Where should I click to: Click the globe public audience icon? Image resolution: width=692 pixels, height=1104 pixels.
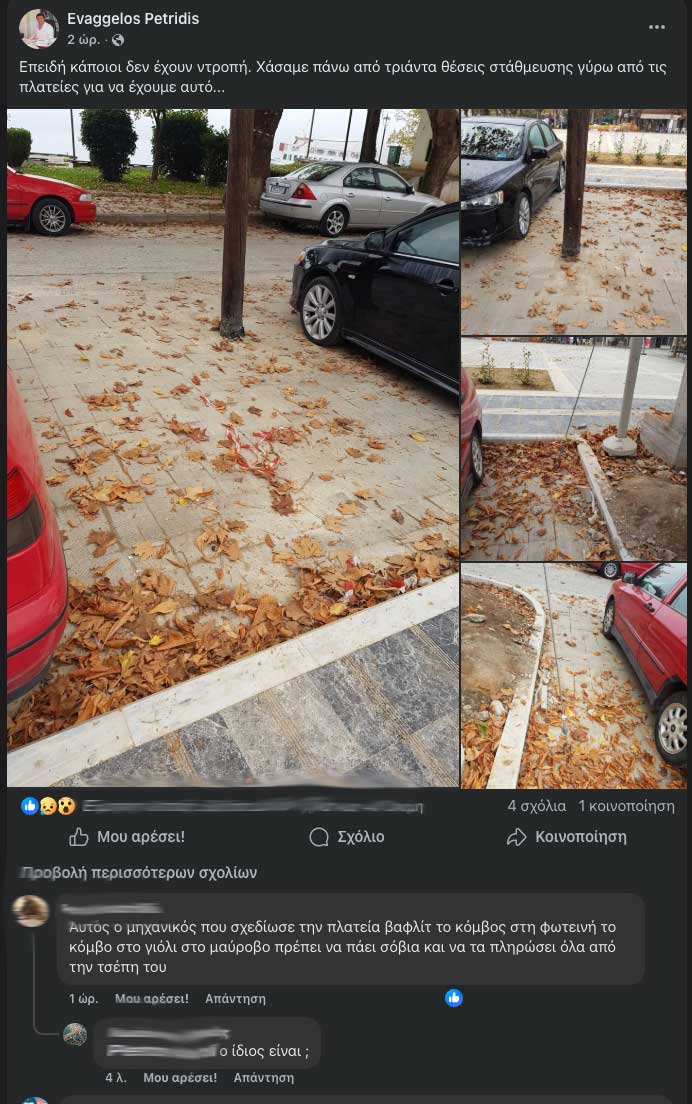pos(118,40)
